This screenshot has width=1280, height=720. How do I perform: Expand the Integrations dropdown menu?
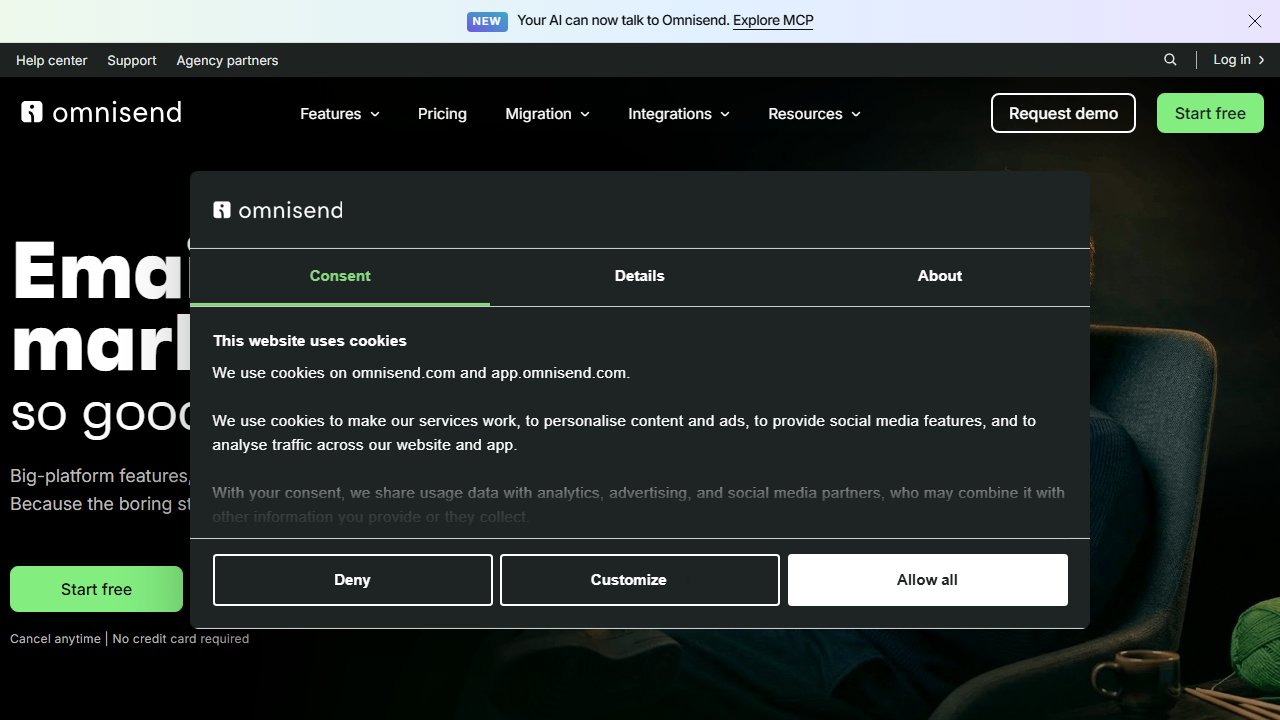click(679, 114)
